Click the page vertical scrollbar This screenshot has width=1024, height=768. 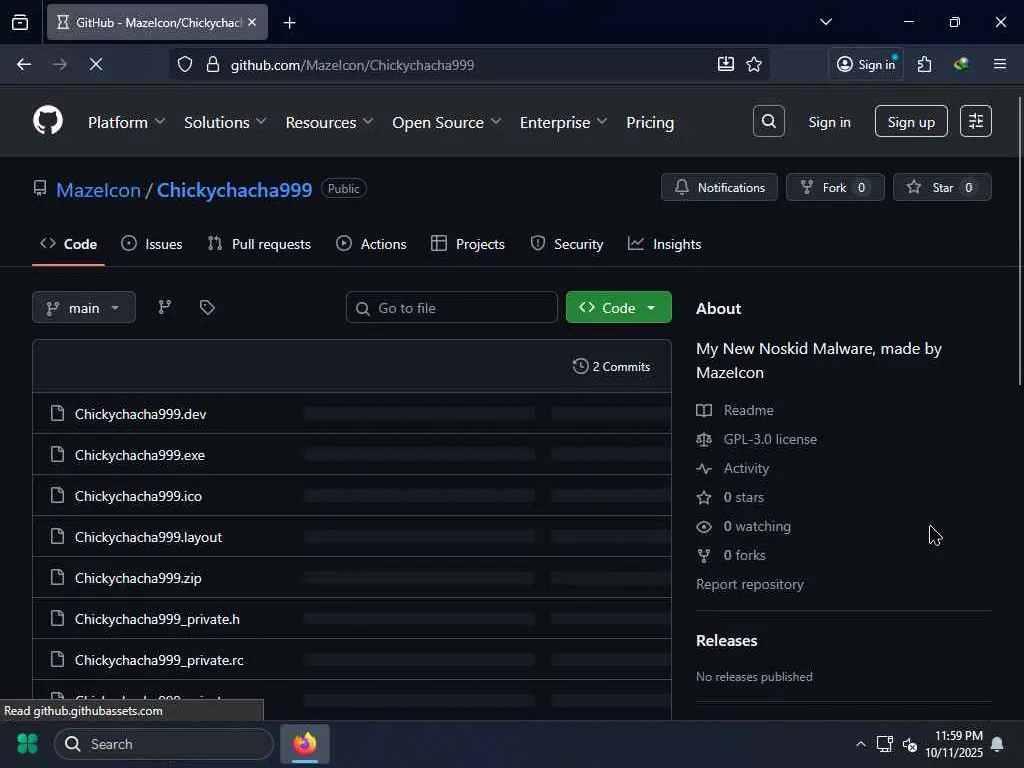[x=1019, y=242]
